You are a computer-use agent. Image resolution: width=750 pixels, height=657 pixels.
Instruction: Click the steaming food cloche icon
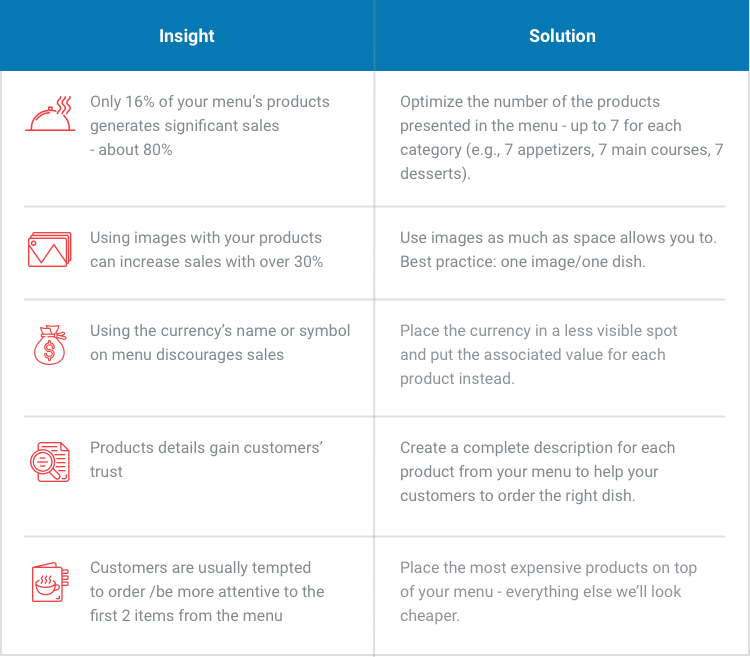[x=50, y=113]
